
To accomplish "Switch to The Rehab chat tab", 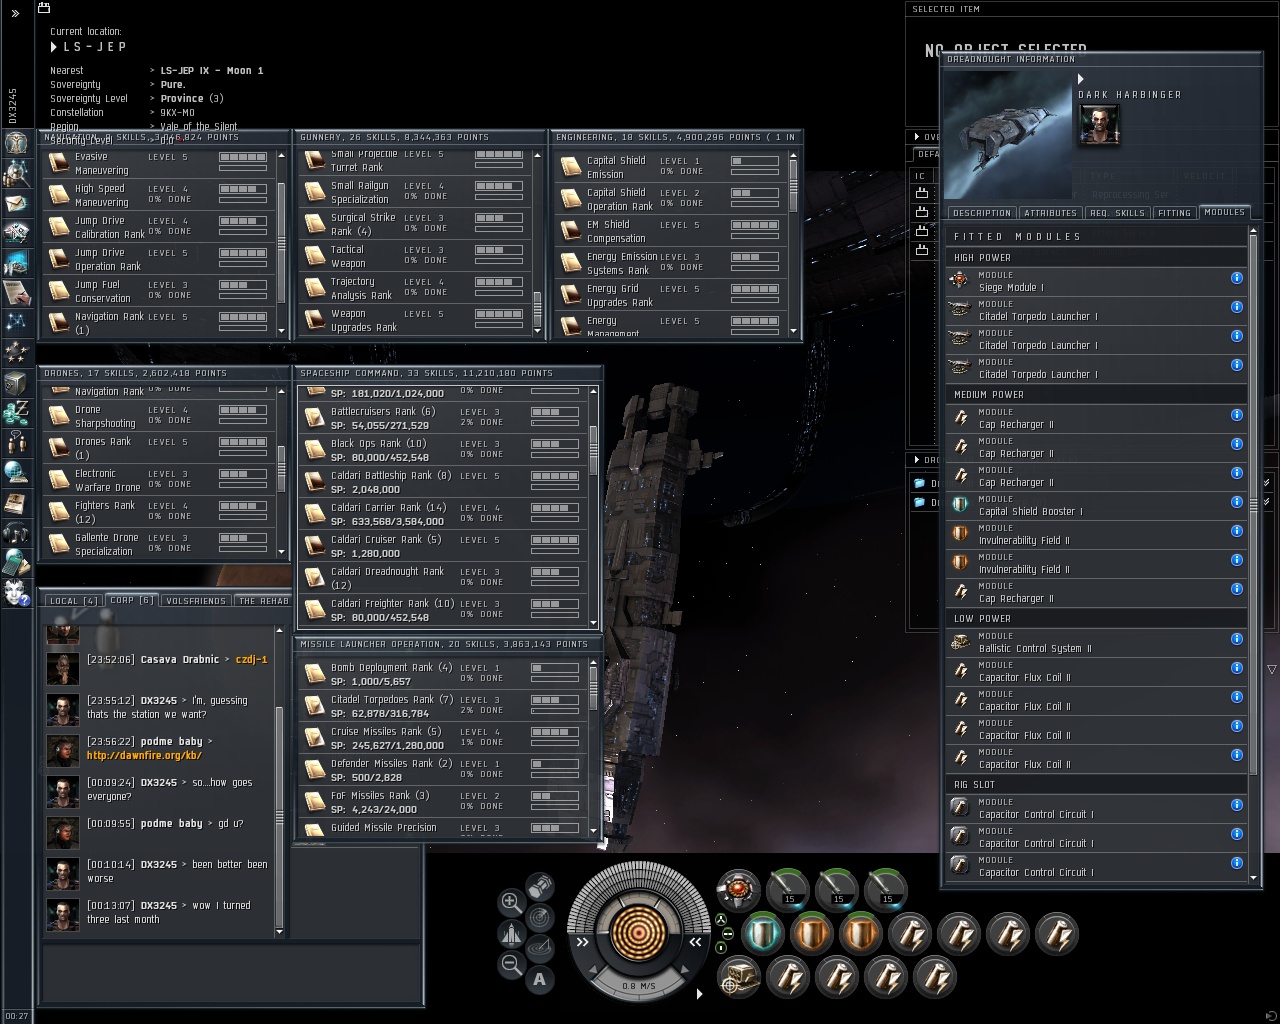I will coord(263,601).
